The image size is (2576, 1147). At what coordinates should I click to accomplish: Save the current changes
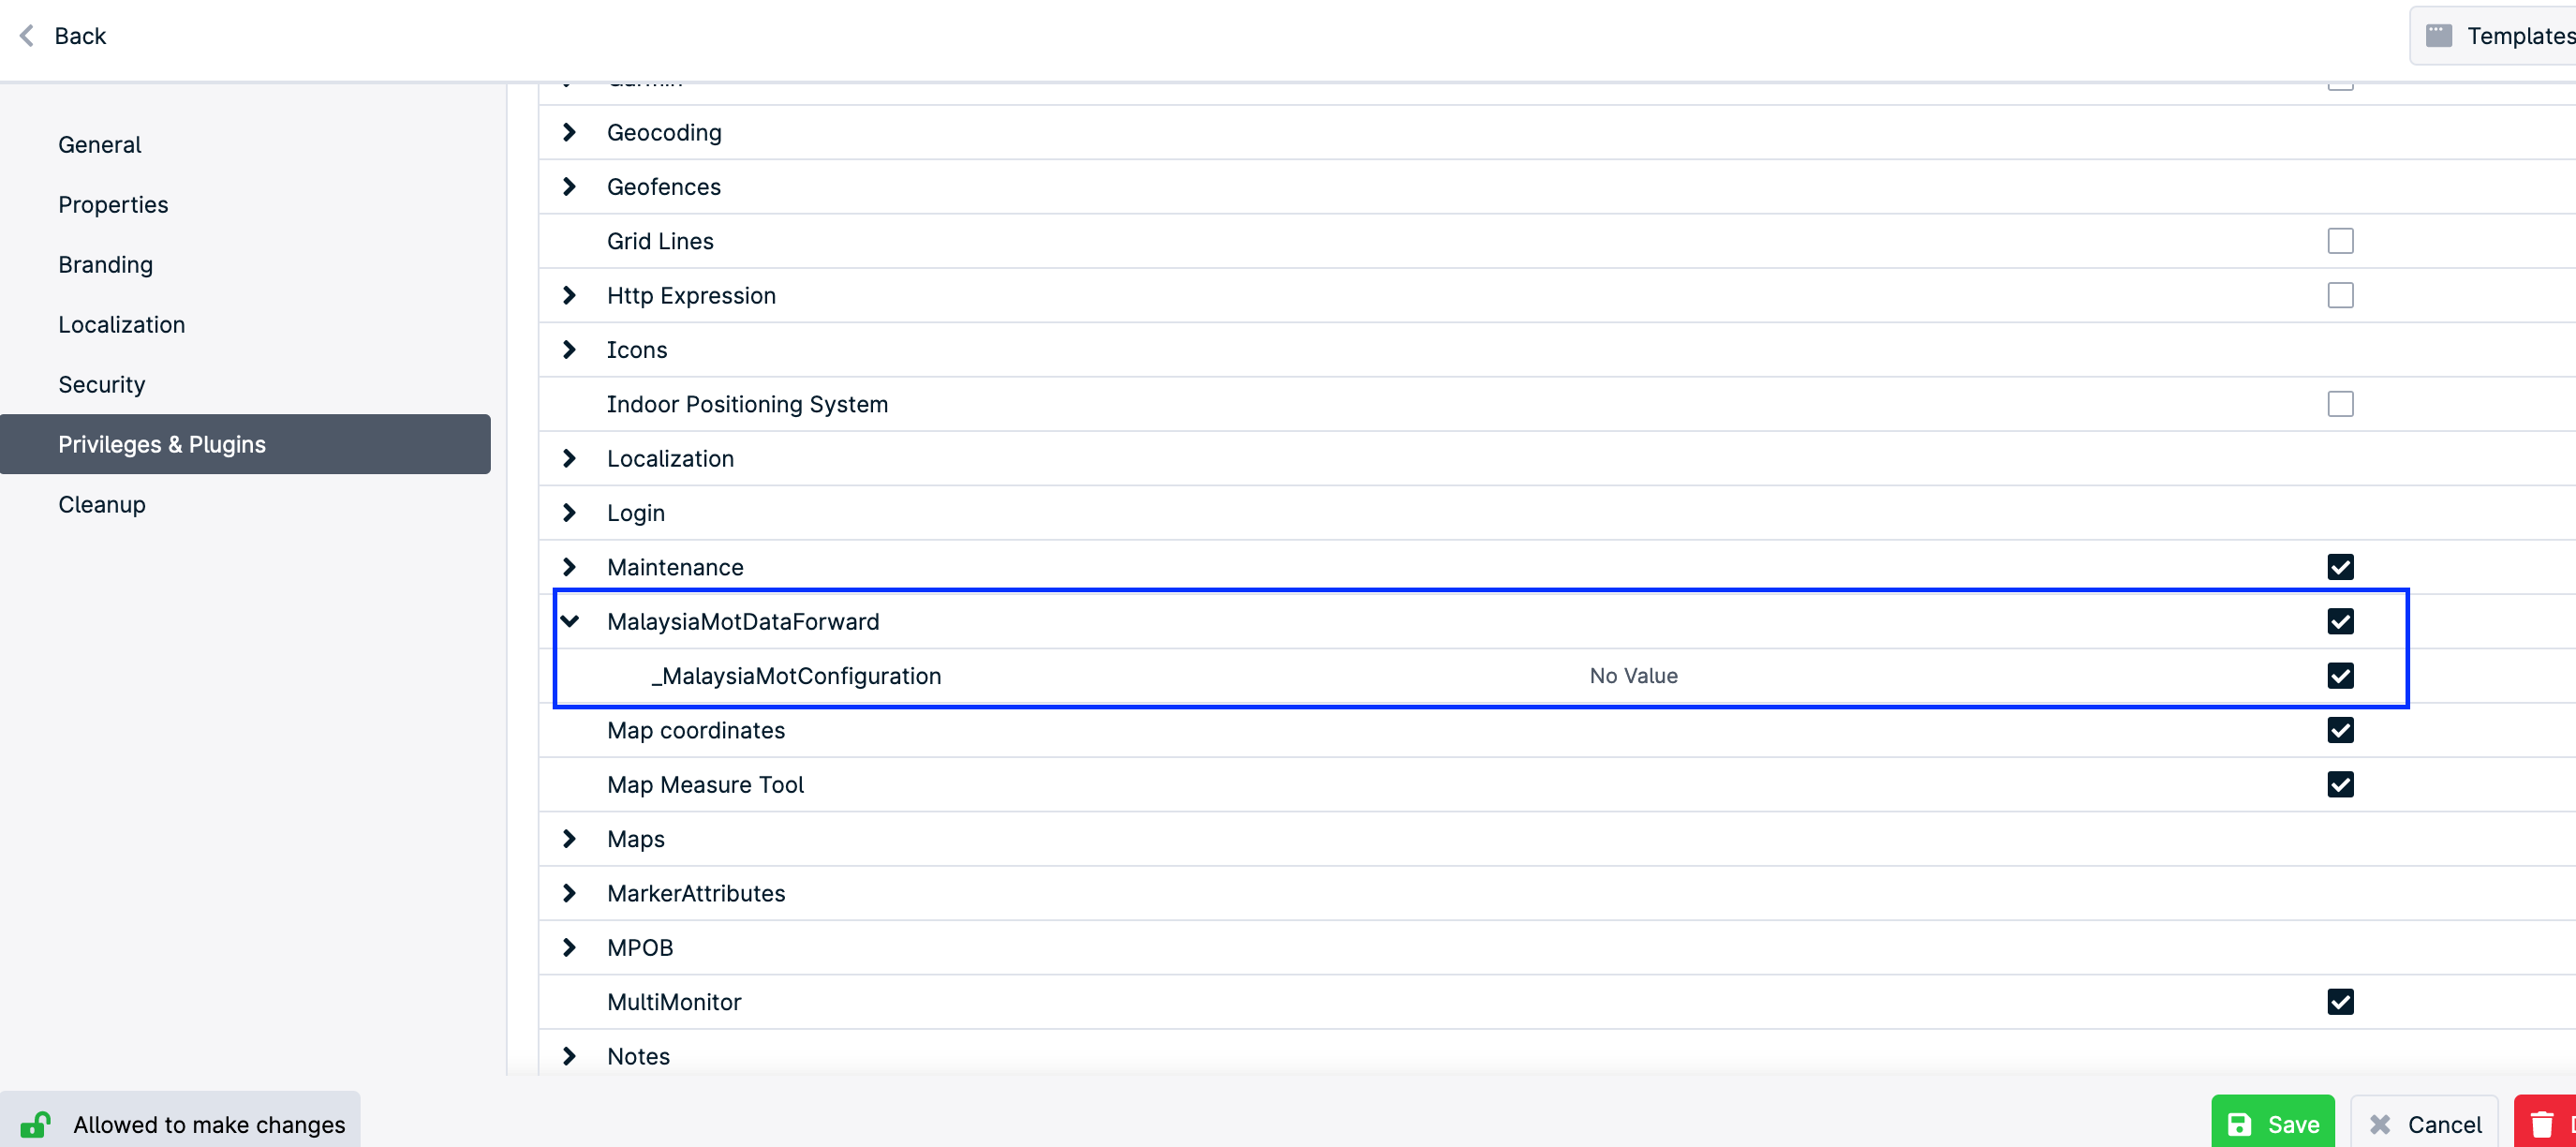click(2272, 1124)
